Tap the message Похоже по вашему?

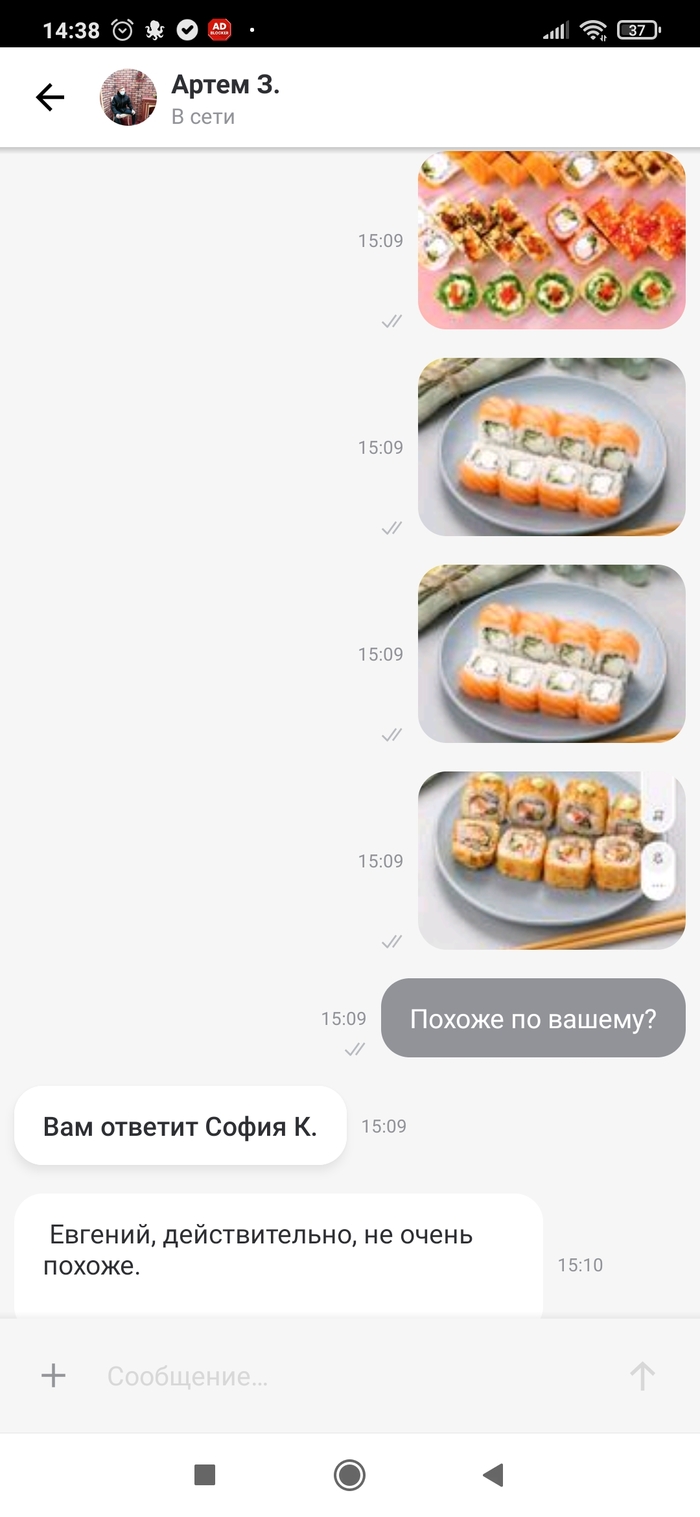533,1018
